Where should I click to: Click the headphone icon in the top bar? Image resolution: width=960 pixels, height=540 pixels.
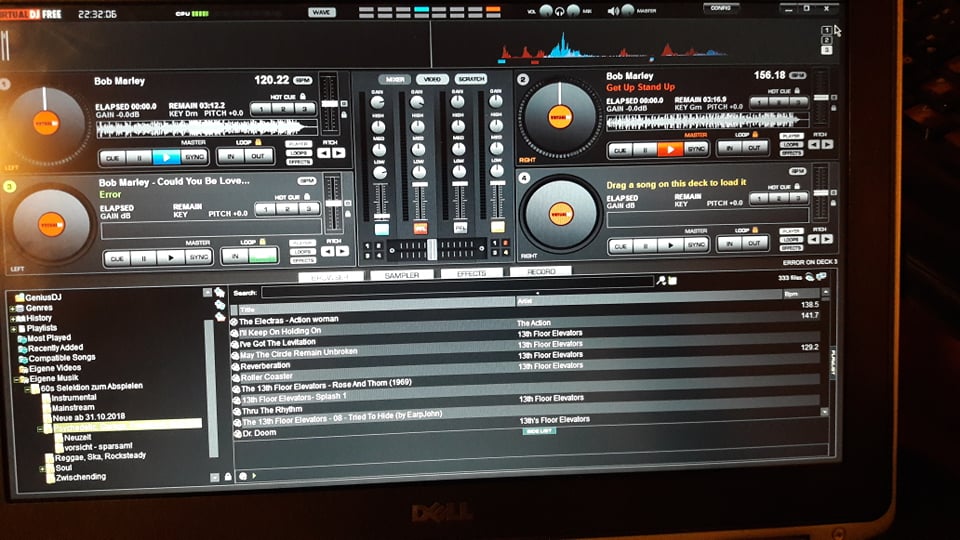tap(559, 11)
